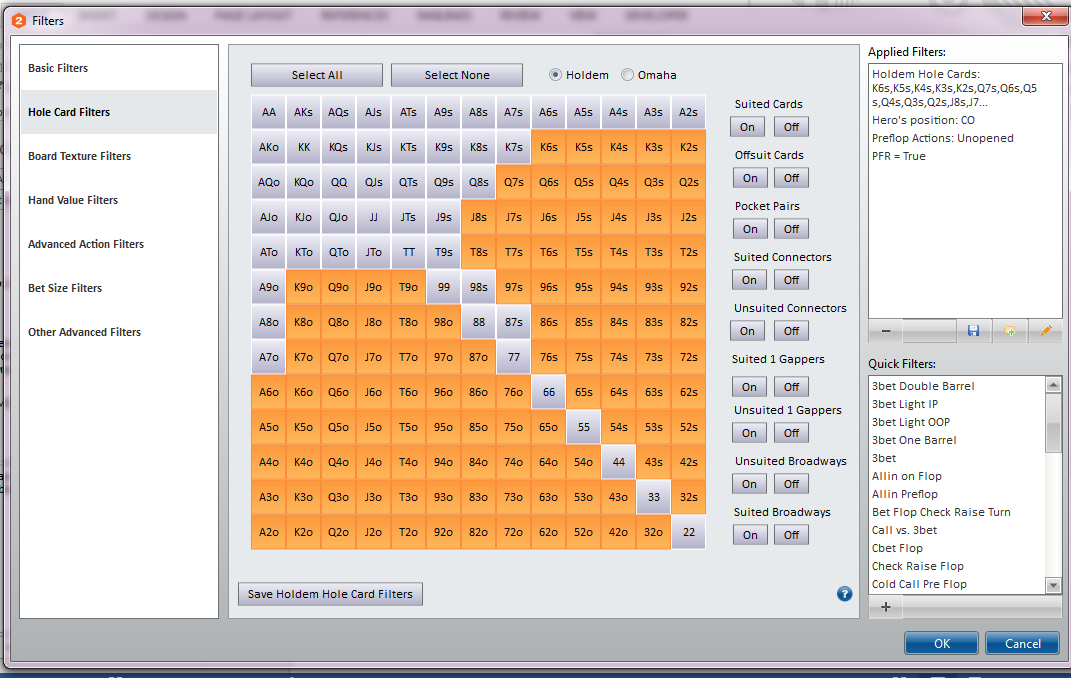The height and width of the screenshot is (678, 1071).
Task: Select the Holdem radio button
Action: pos(555,75)
